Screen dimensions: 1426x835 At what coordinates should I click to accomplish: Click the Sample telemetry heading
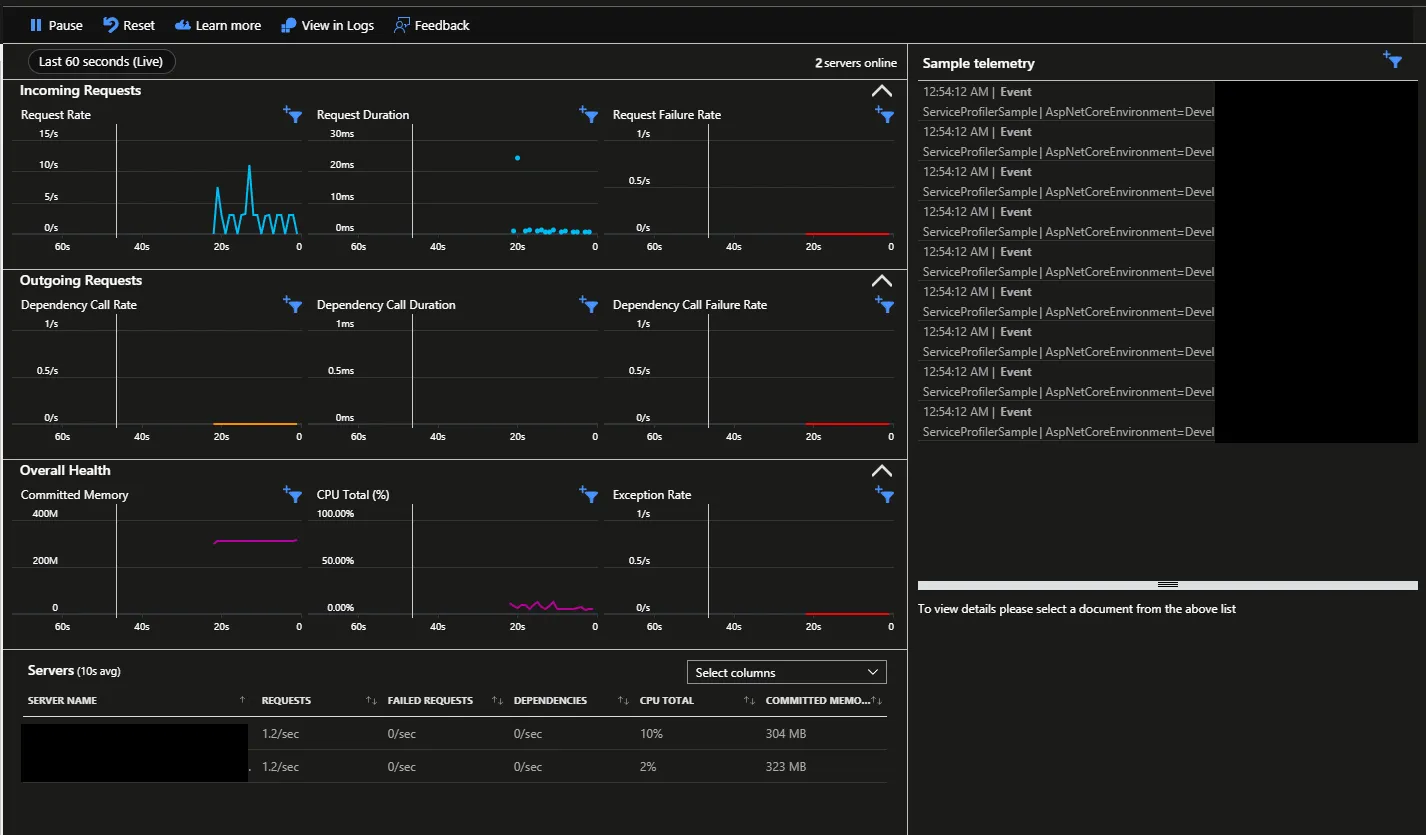pyautogui.click(x=978, y=63)
